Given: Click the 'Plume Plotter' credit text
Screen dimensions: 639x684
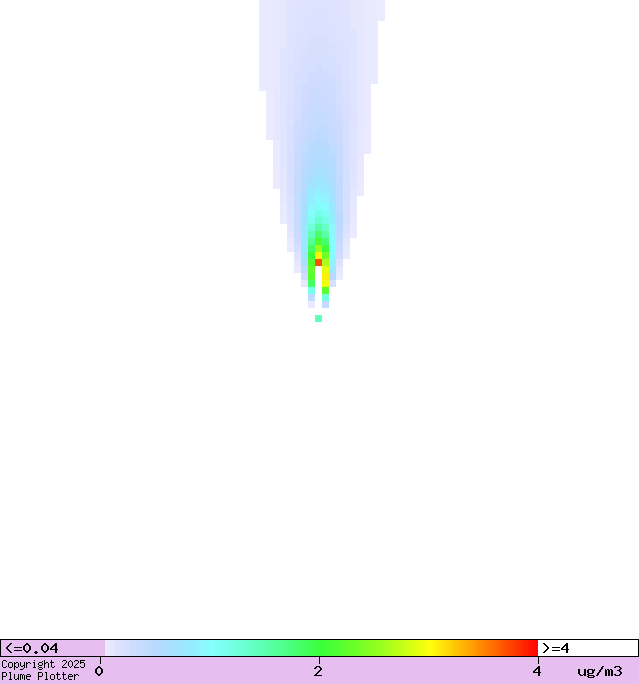Looking at the screenshot, I should [x=40, y=676].
